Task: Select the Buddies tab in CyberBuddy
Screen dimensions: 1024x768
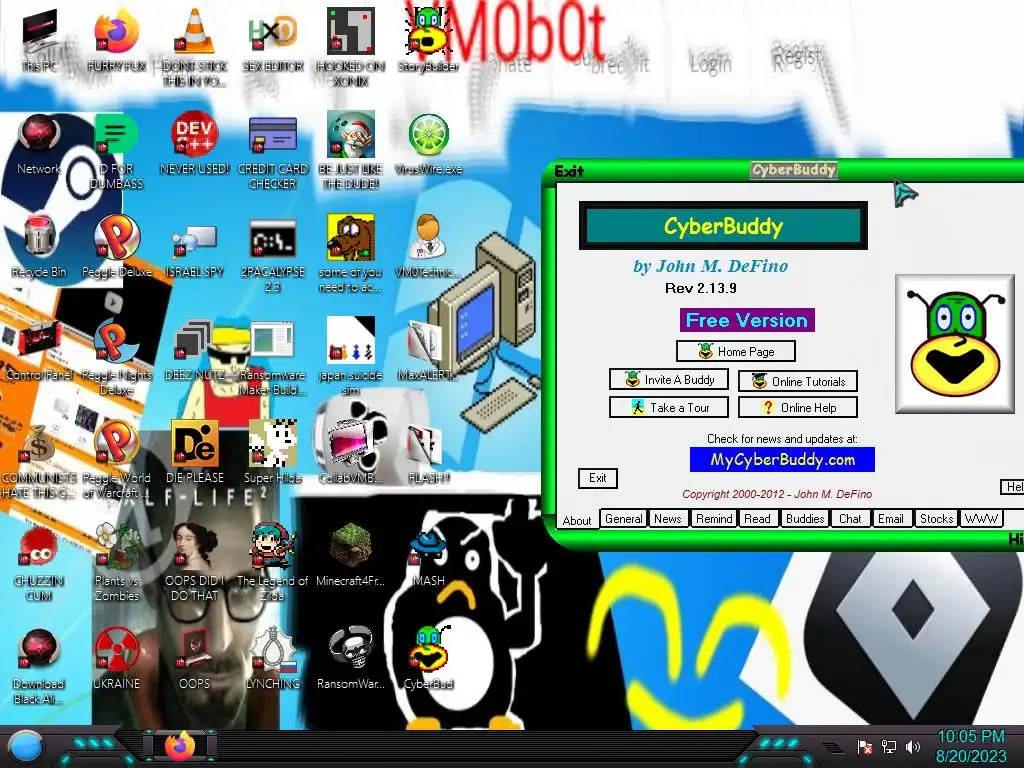Action: (x=805, y=519)
